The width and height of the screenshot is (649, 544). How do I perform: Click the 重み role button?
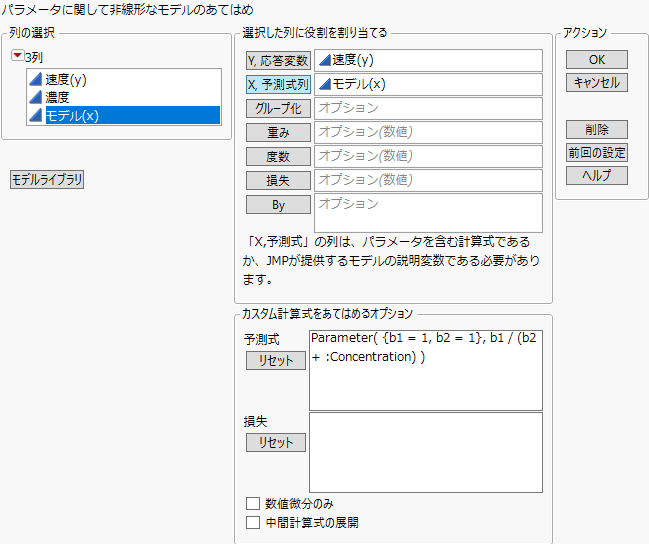pyautogui.click(x=278, y=132)
